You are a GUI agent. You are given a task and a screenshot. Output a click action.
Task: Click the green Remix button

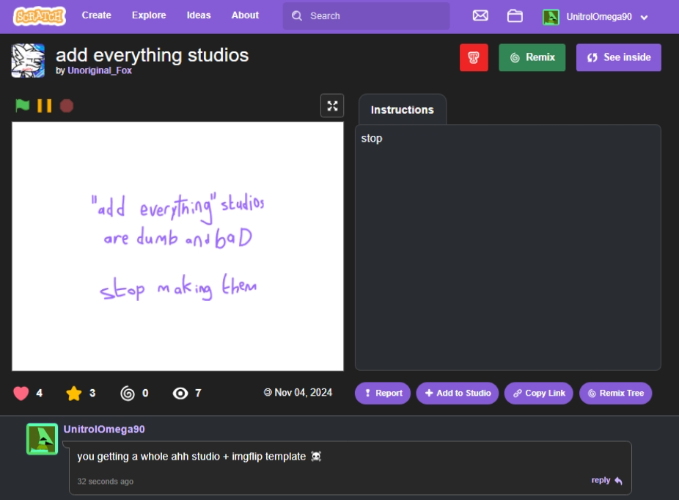532,58
